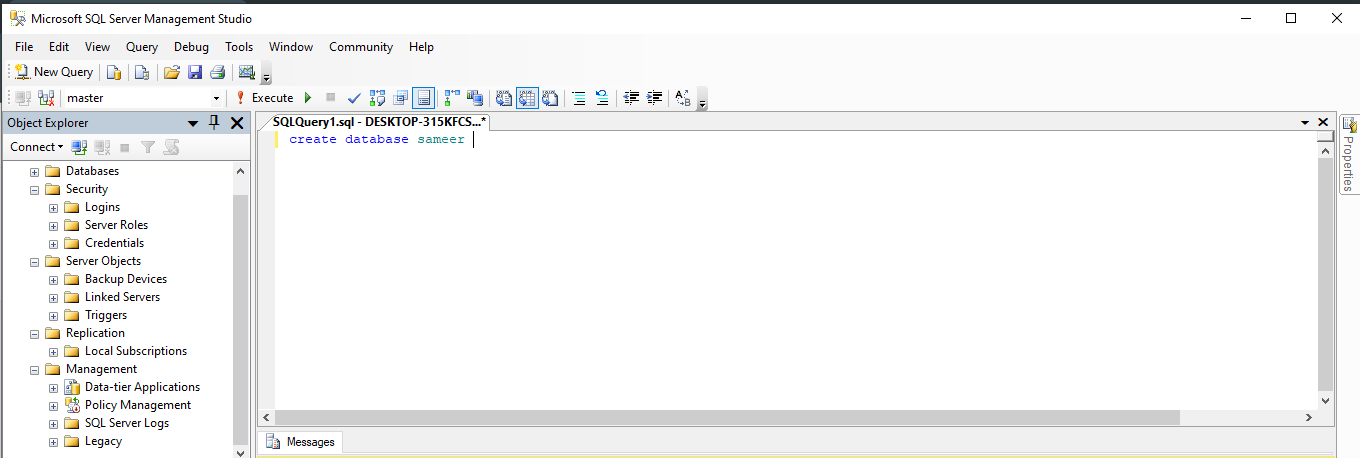Click the Connect Object Explorer computer icon

79,147
